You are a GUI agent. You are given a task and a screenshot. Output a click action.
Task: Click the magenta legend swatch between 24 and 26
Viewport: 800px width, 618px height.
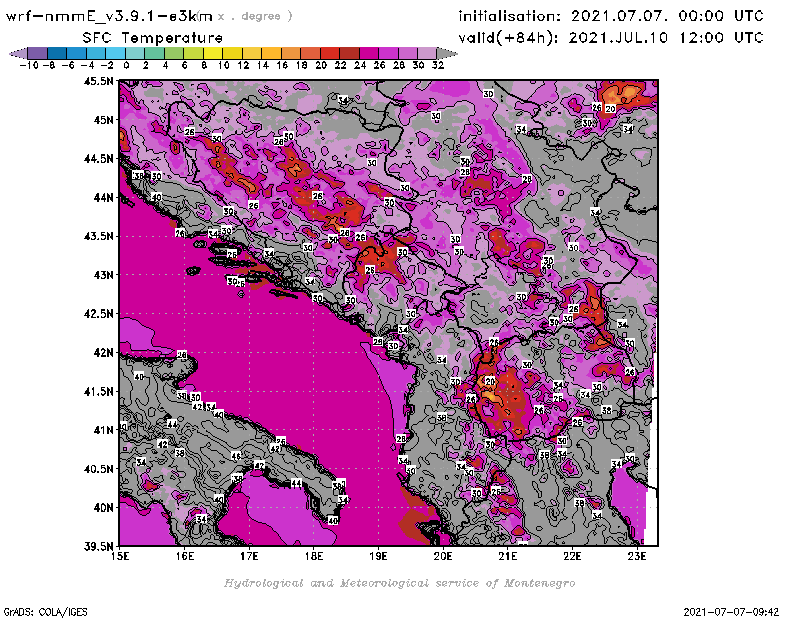[369, 53]
